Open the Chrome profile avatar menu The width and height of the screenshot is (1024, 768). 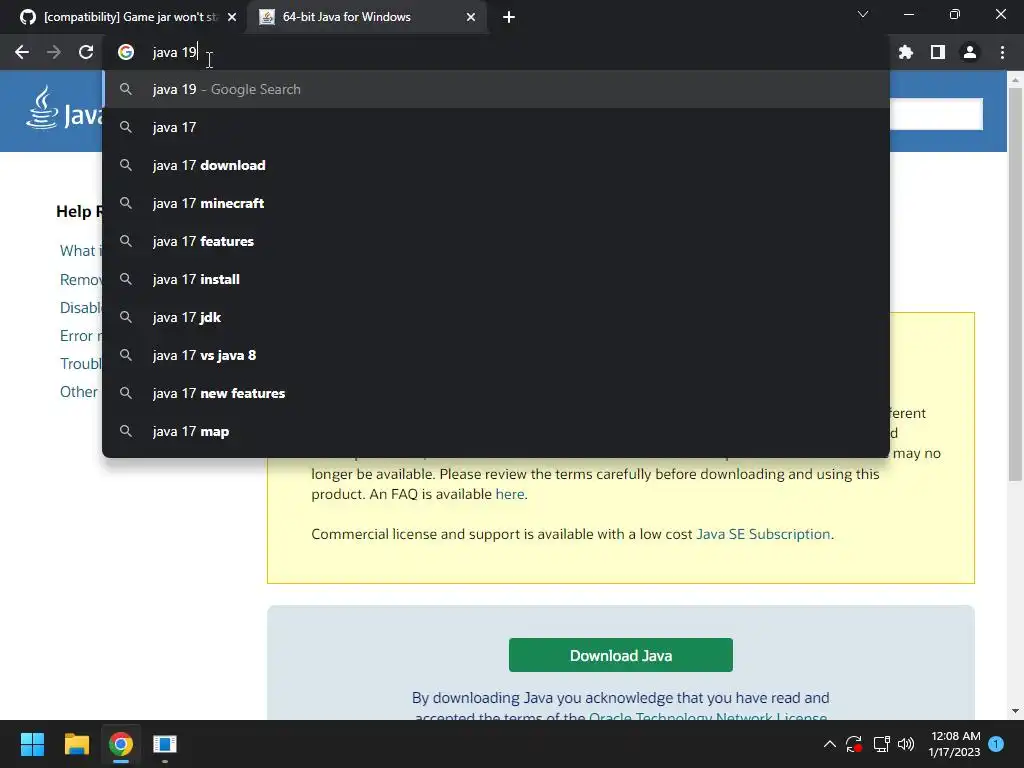coord(969,52)
